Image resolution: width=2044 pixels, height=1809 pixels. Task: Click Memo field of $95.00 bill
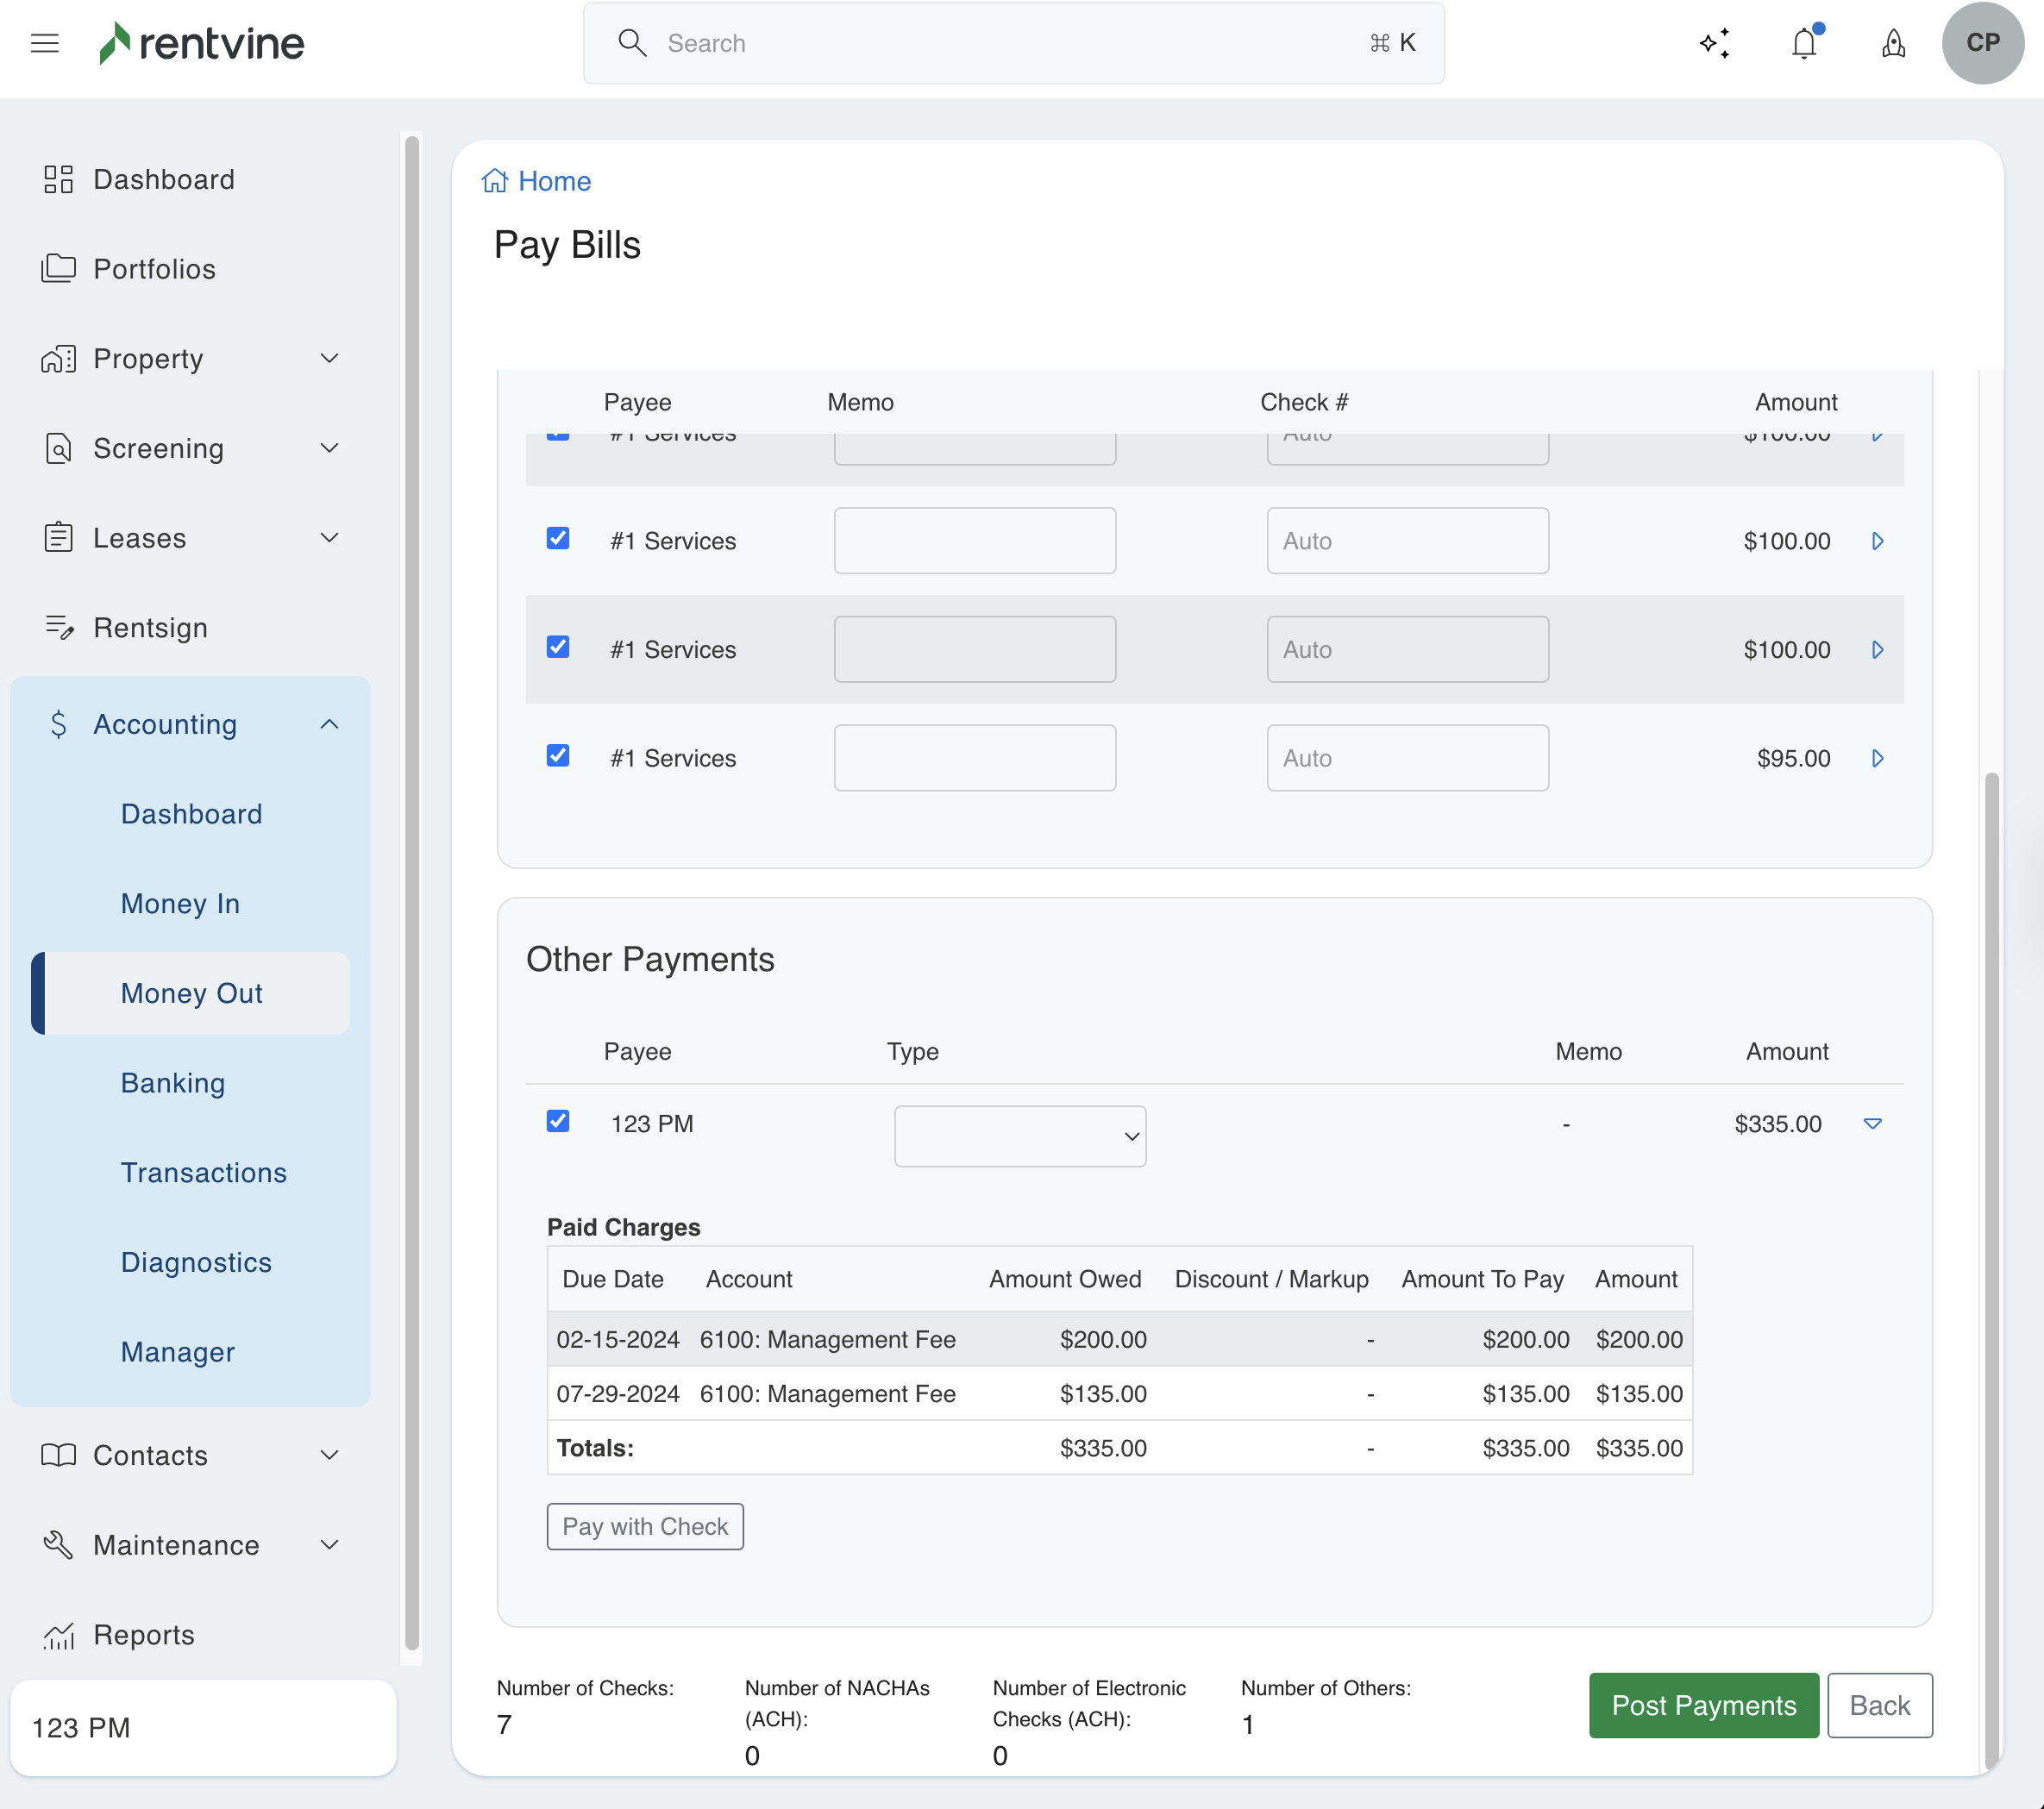pyautogui.click(x=974, y=758)
